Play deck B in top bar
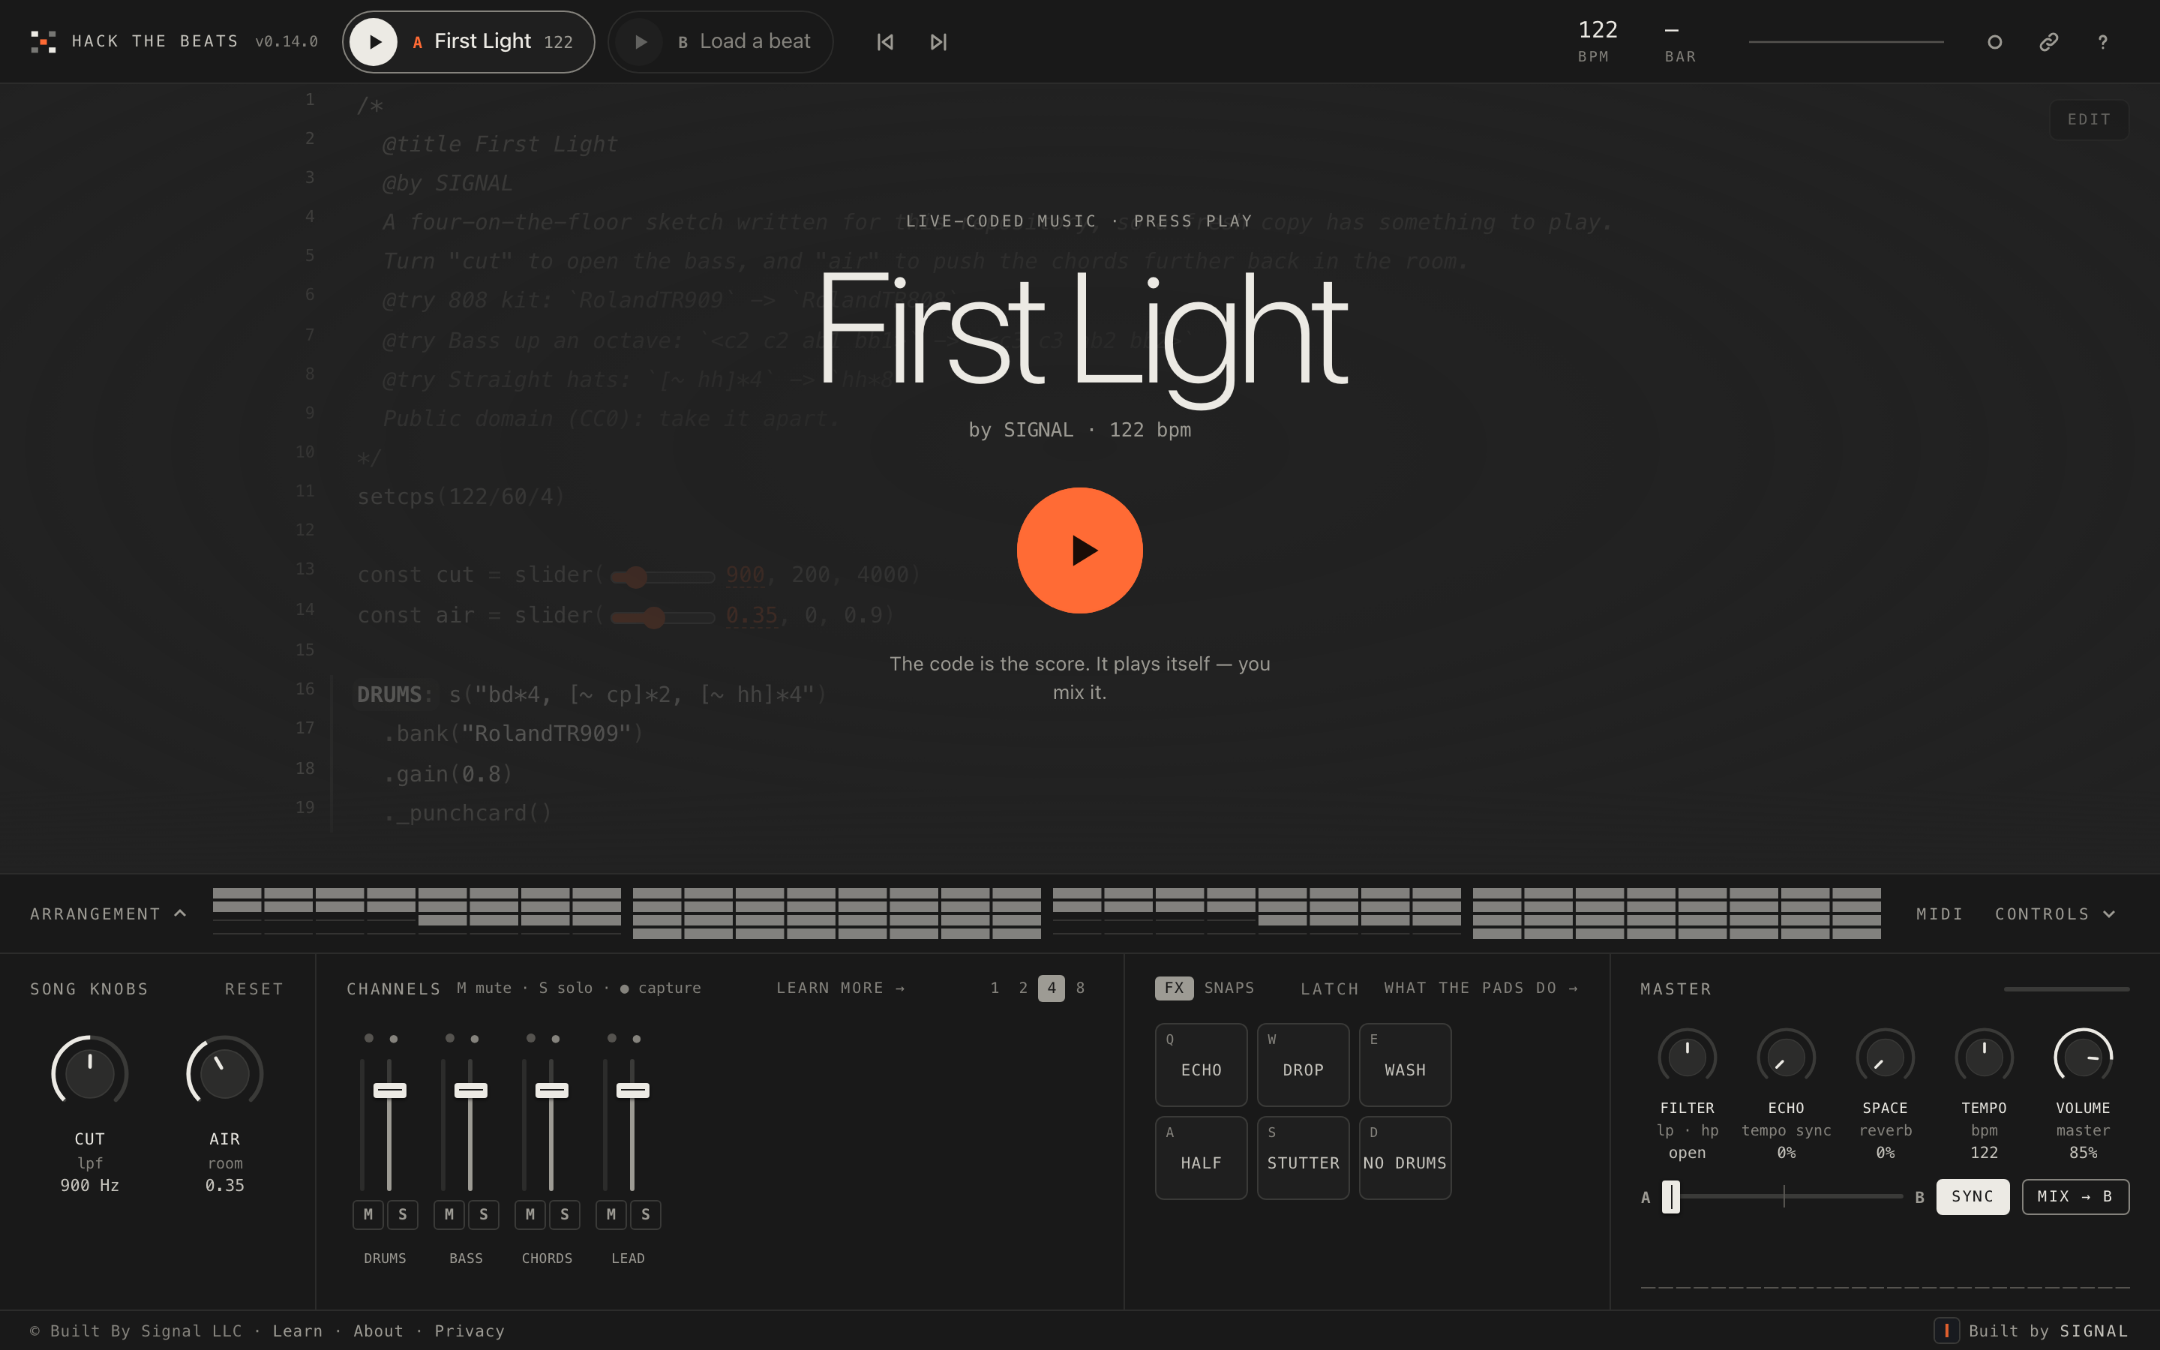This screenshot has height=1350, width=2160. point(640,42)
